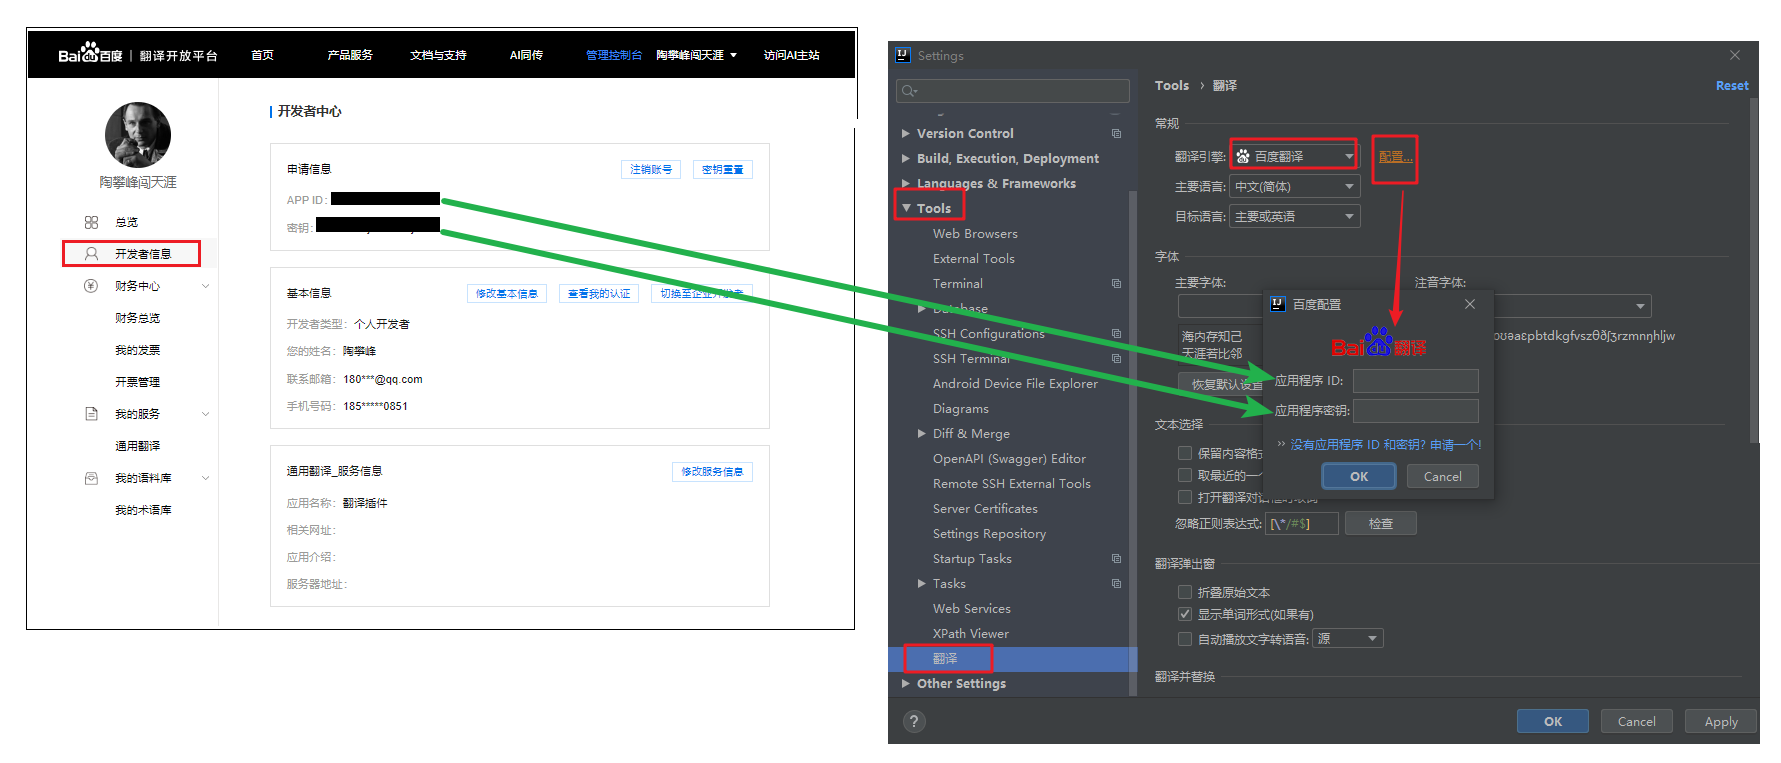1781x763 pixels.
Task: Click 修改基本信息 button
Action: (x=507, y=293)
